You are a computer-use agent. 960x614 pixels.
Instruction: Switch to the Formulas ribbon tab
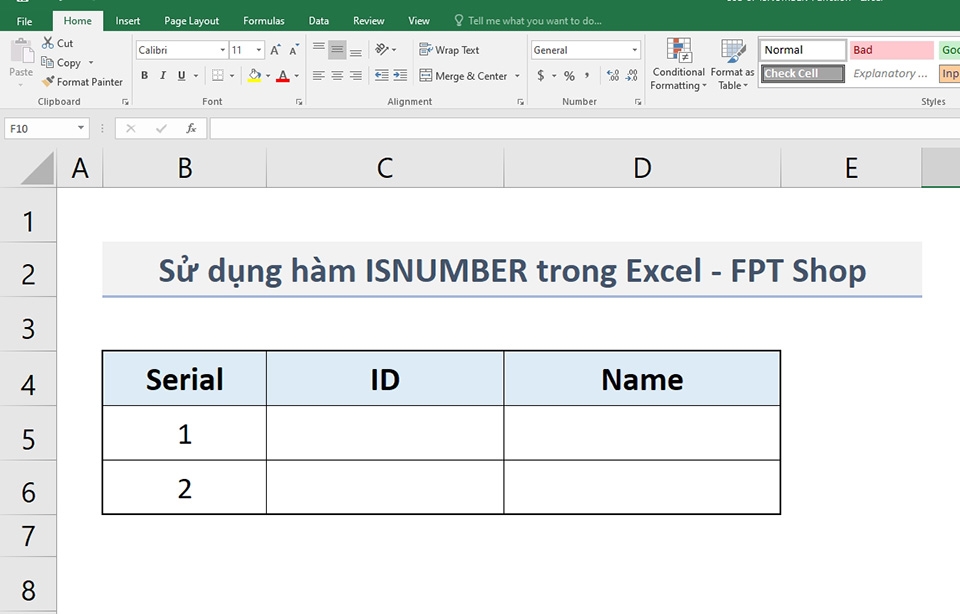263,20
